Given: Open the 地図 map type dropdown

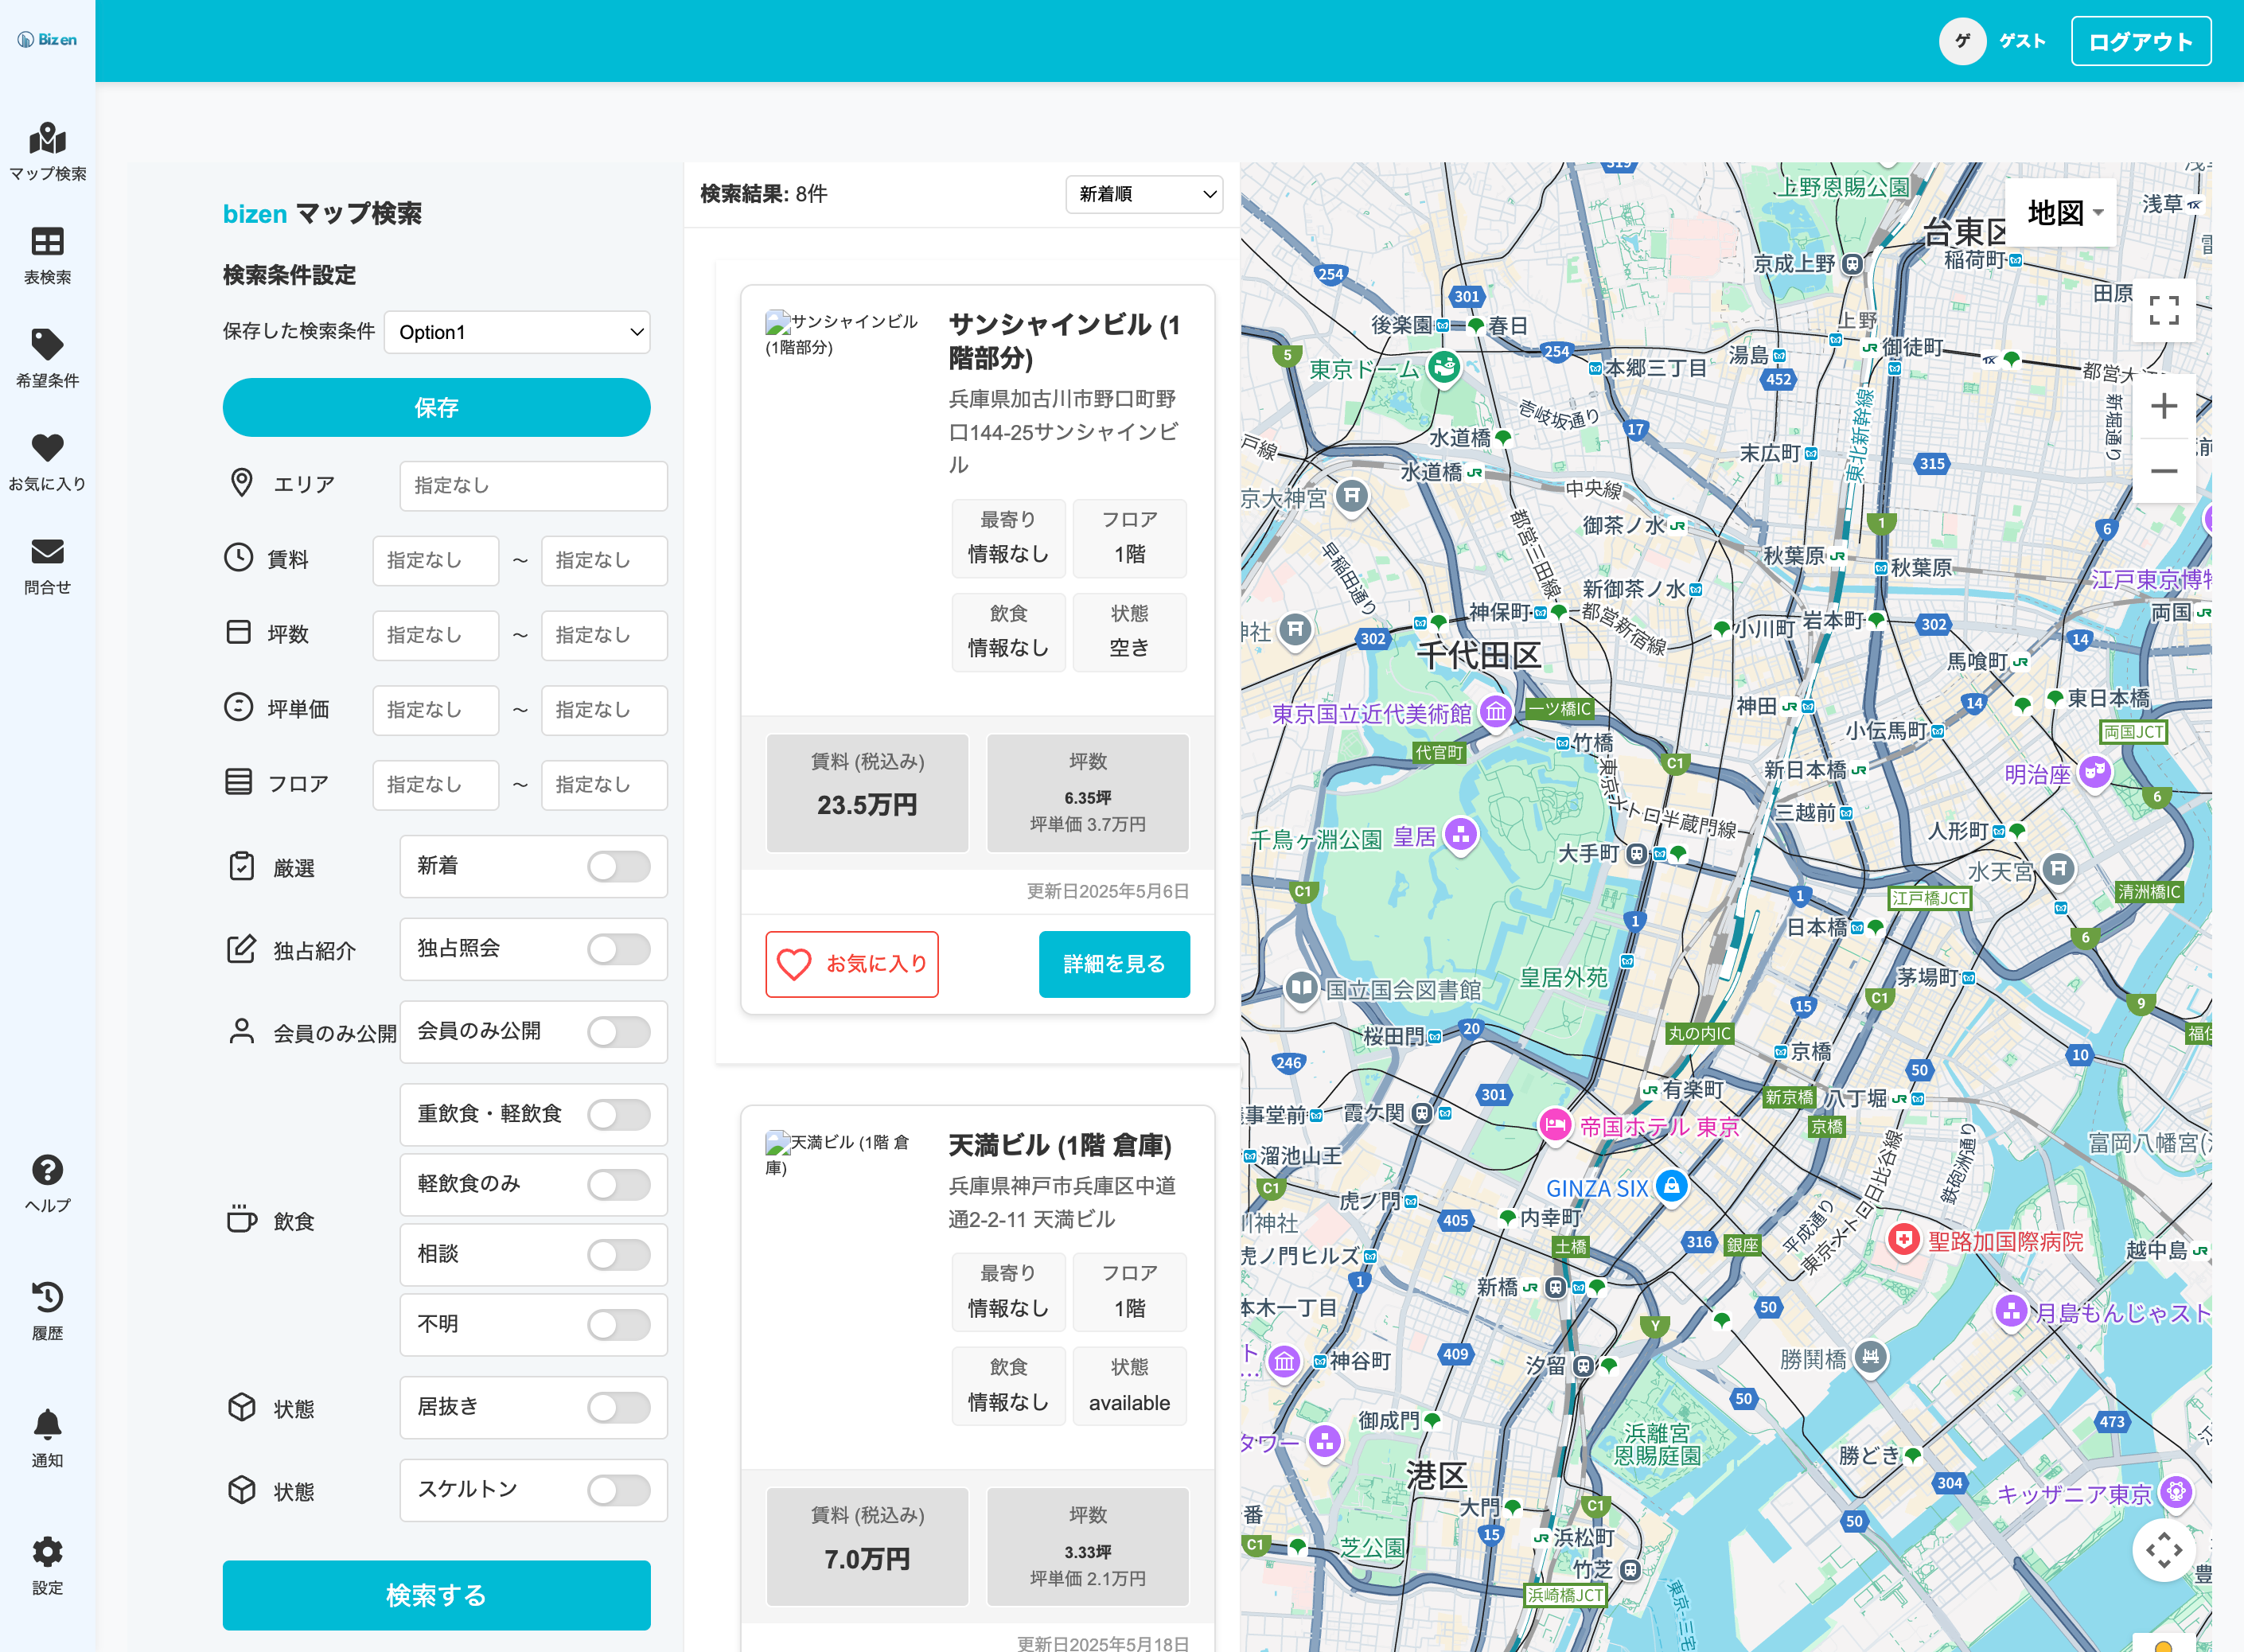Looking at the screenshot, I should coord(2063,213).
